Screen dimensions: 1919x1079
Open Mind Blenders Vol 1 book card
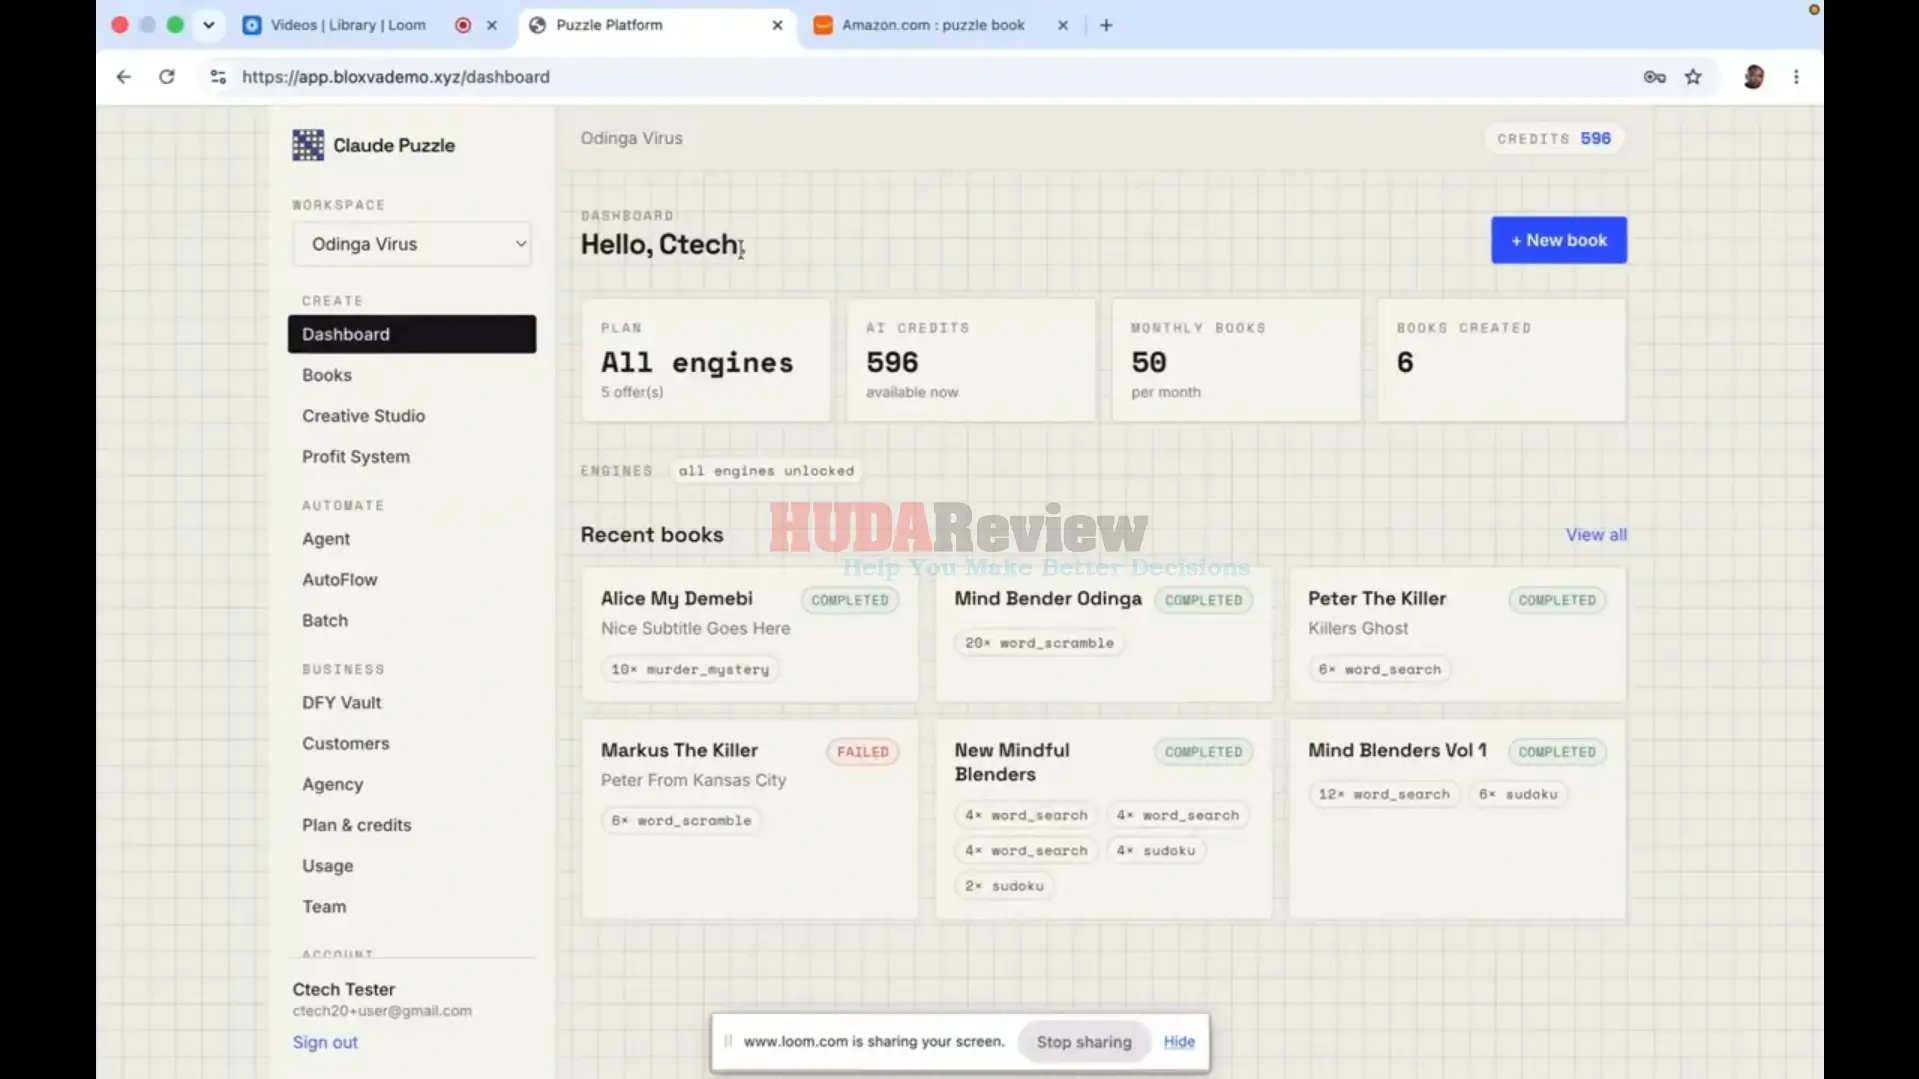click(x=1457, y=819)
